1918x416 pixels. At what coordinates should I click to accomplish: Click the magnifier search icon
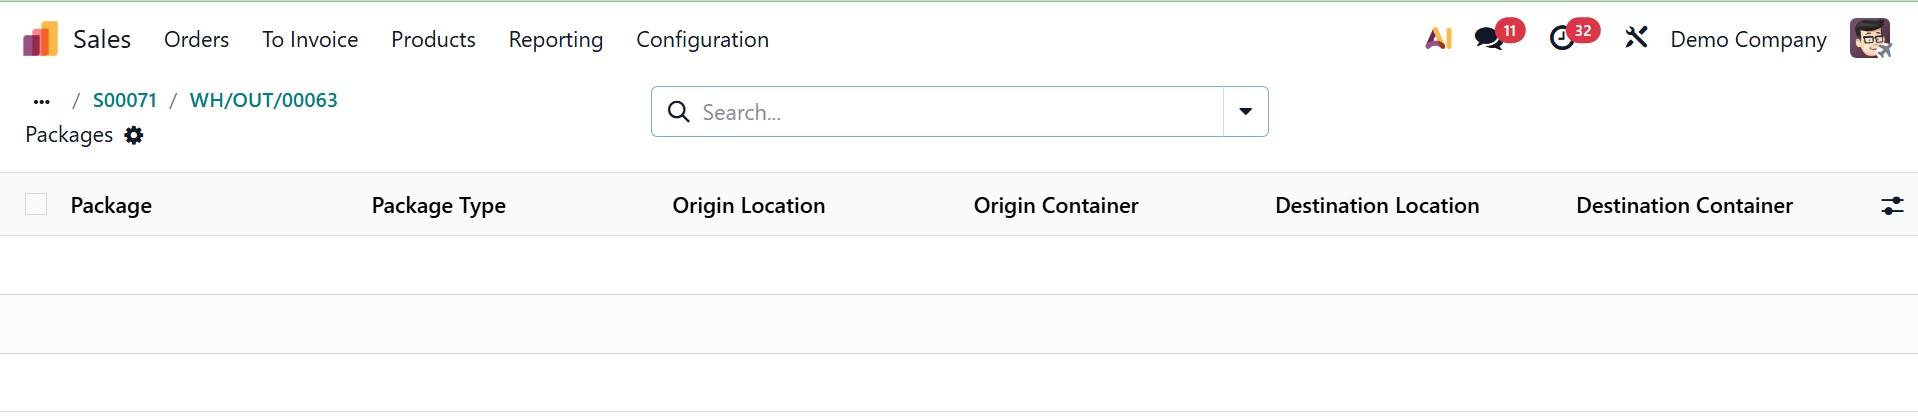point(679,112)
